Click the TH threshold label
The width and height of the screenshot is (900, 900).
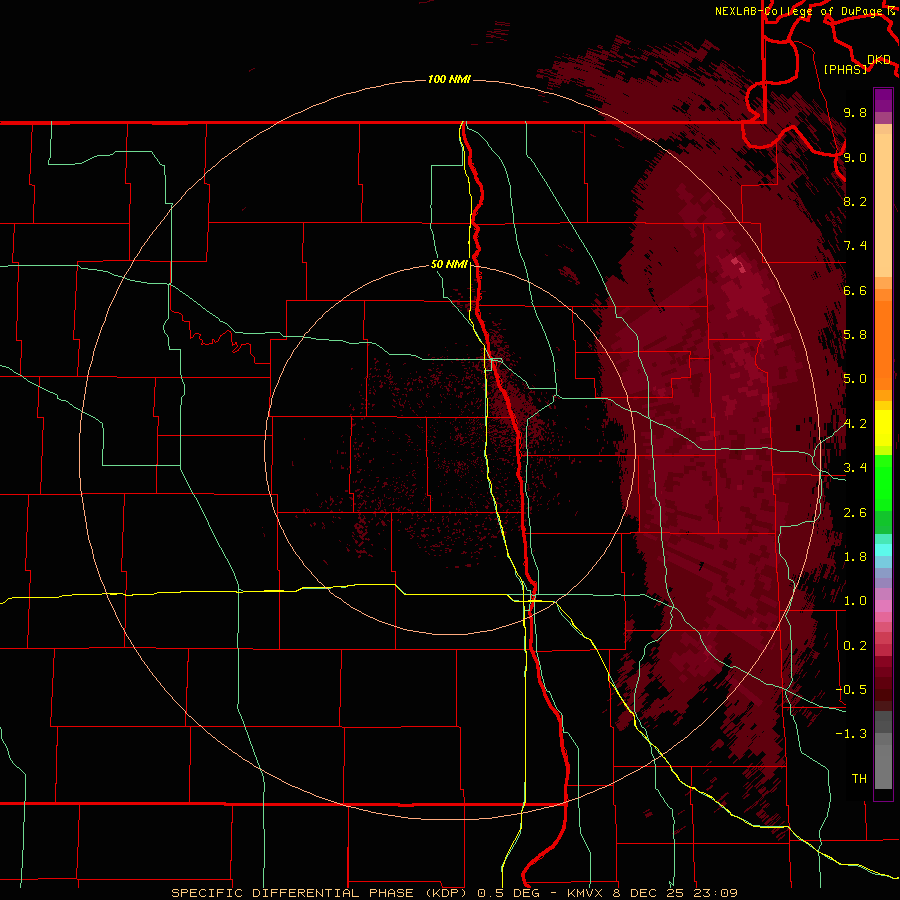tap(859, 779)
